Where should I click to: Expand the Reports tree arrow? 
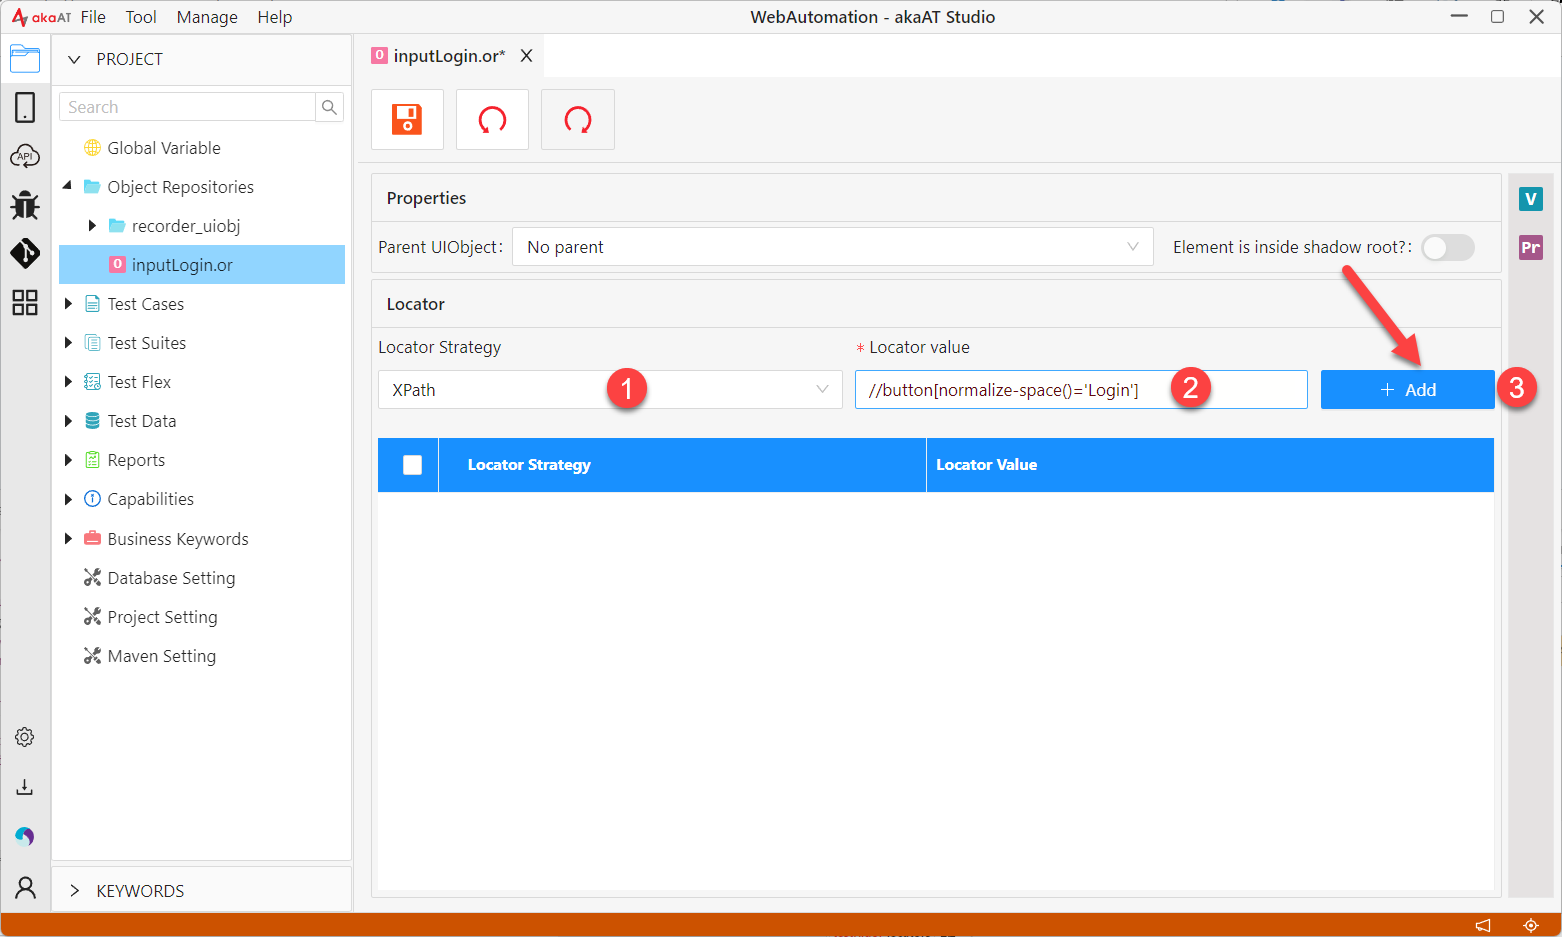coord(68,460)
